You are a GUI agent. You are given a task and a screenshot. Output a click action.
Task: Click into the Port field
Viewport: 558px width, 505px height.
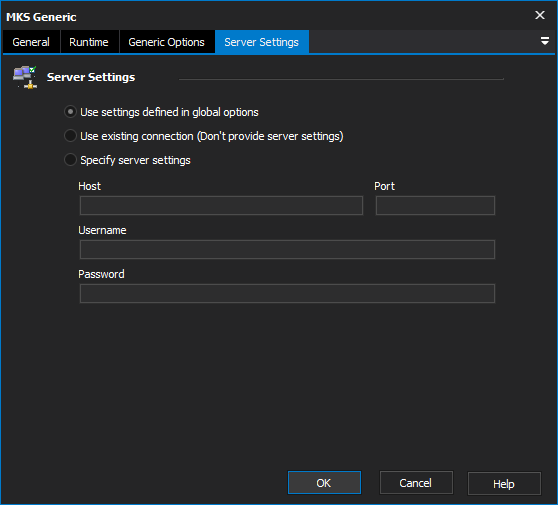tap(435, 205)
